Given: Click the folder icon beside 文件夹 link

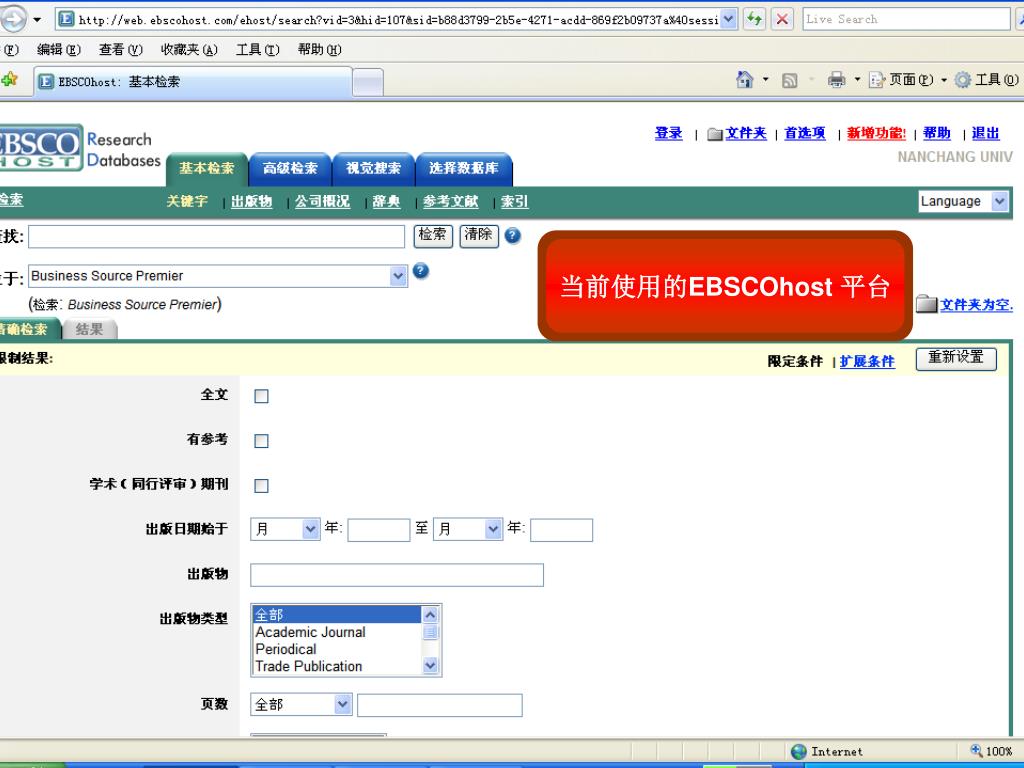Looking at the screenshot, I should click(x=715, y=134).
